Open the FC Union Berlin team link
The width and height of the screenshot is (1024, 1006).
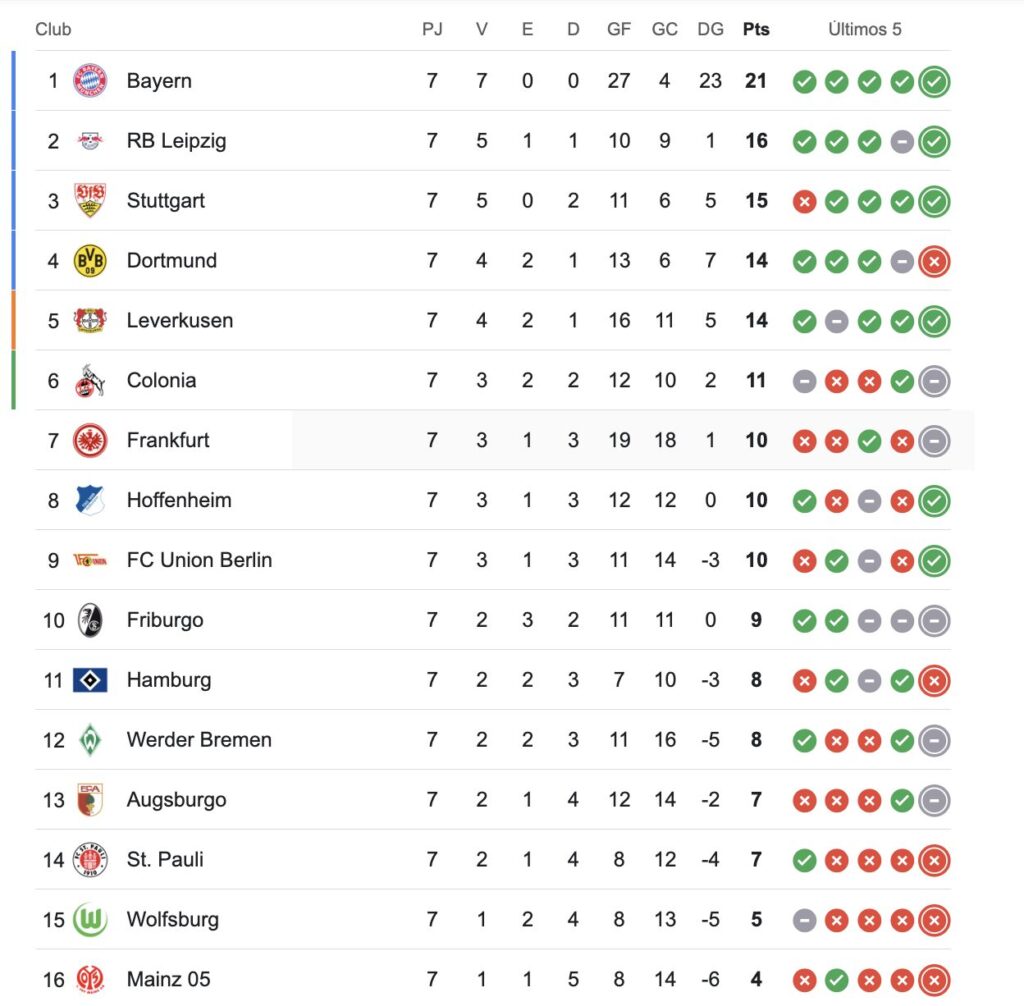tap(199, 560)
